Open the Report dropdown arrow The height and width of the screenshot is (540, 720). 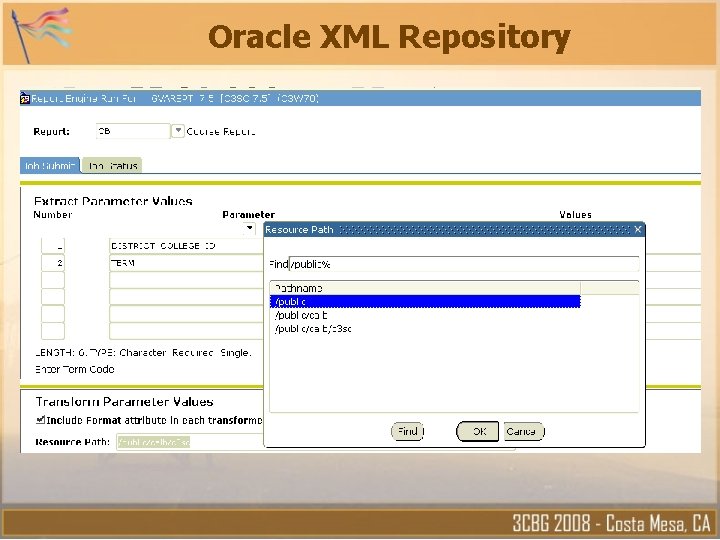(178, 131)
